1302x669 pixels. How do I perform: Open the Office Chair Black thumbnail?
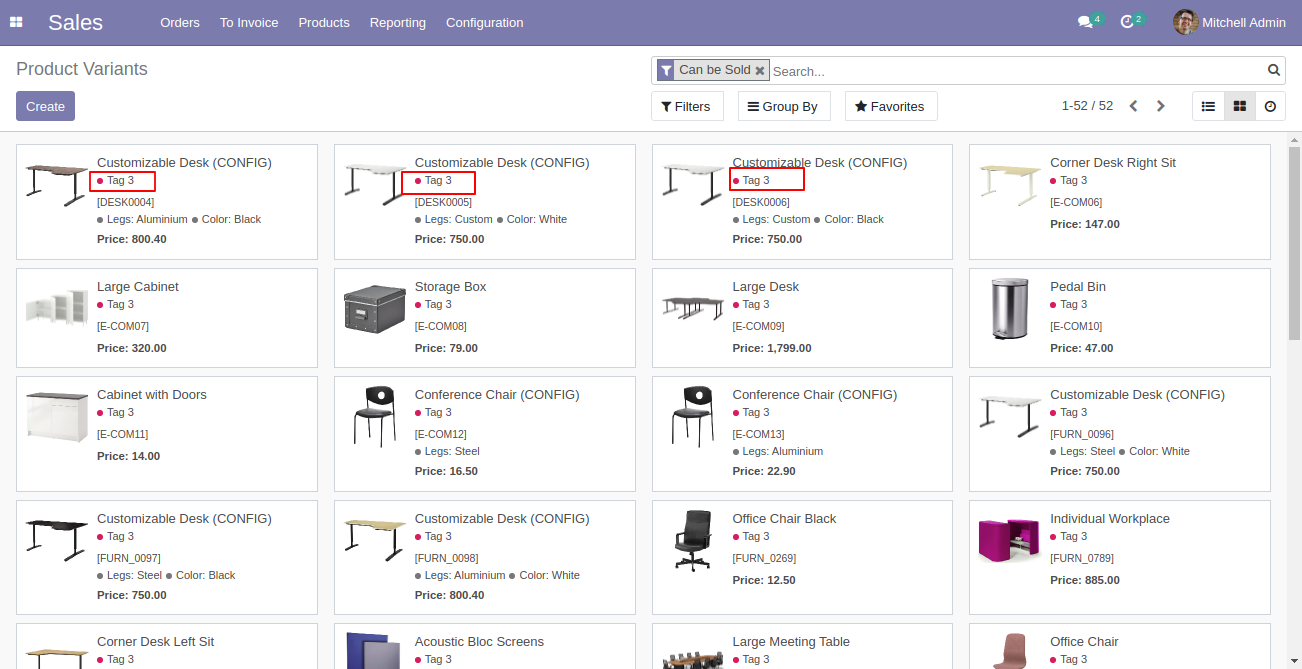tap(693, 540)
